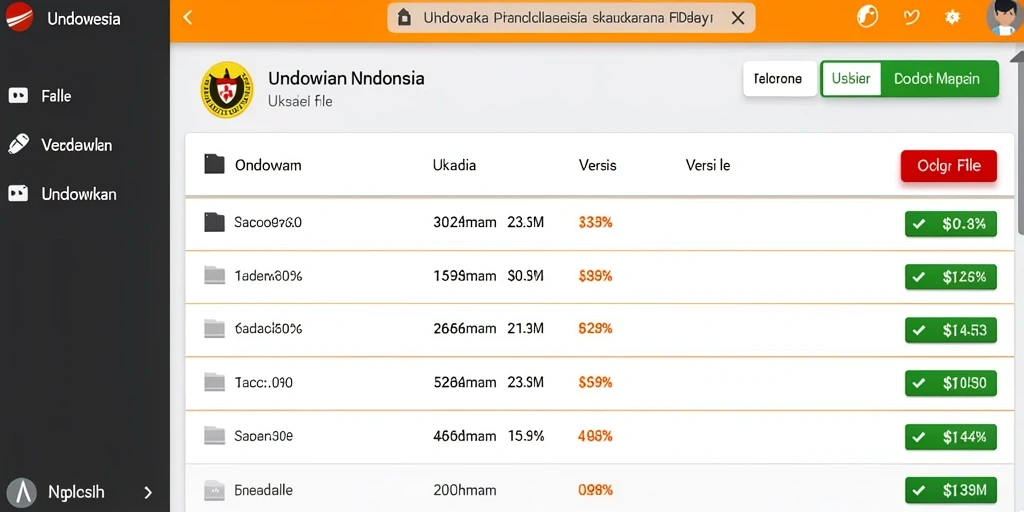Image resolution: width=1024 pixels, height=512 pixels.
Task: Toggle the green check button $0.3%
Action: click(950, 224)
